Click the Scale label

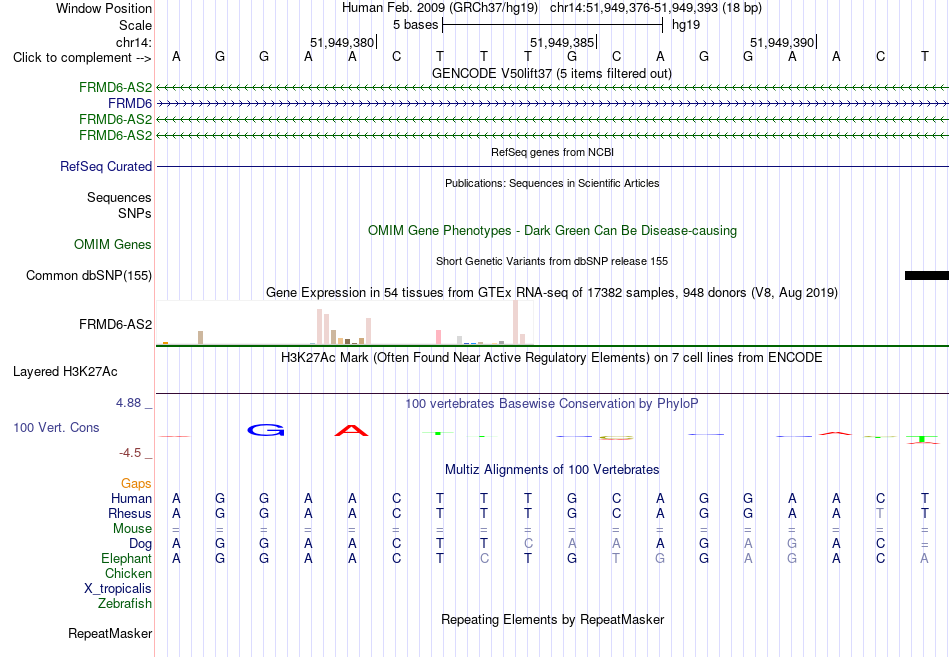point(136,25)
